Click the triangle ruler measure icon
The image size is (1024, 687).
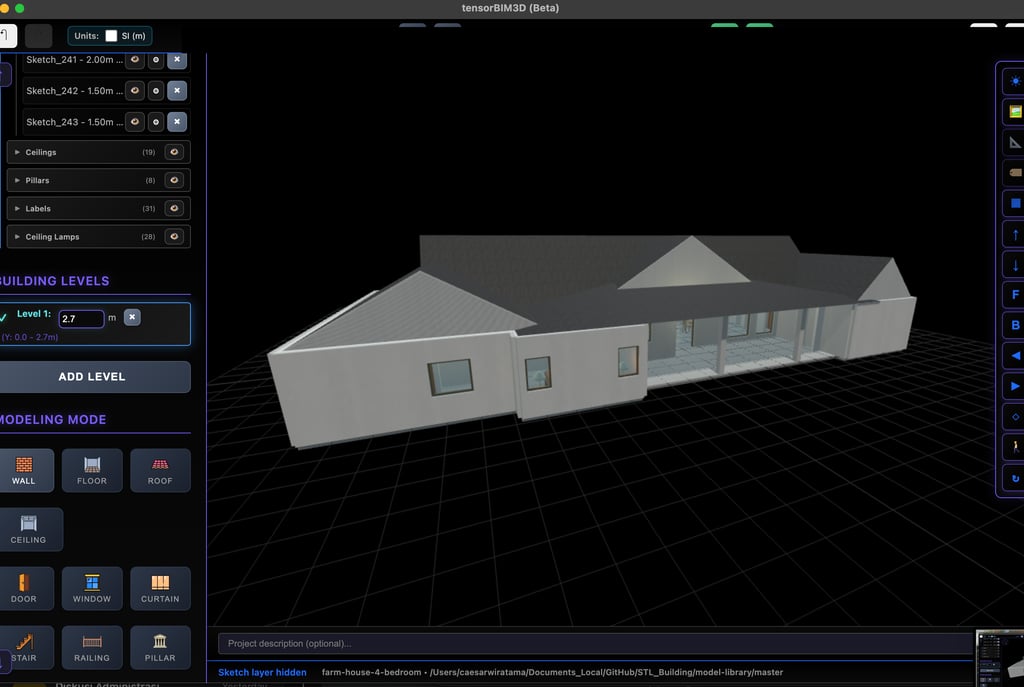pyautogui.click(x=1014, y=142)
